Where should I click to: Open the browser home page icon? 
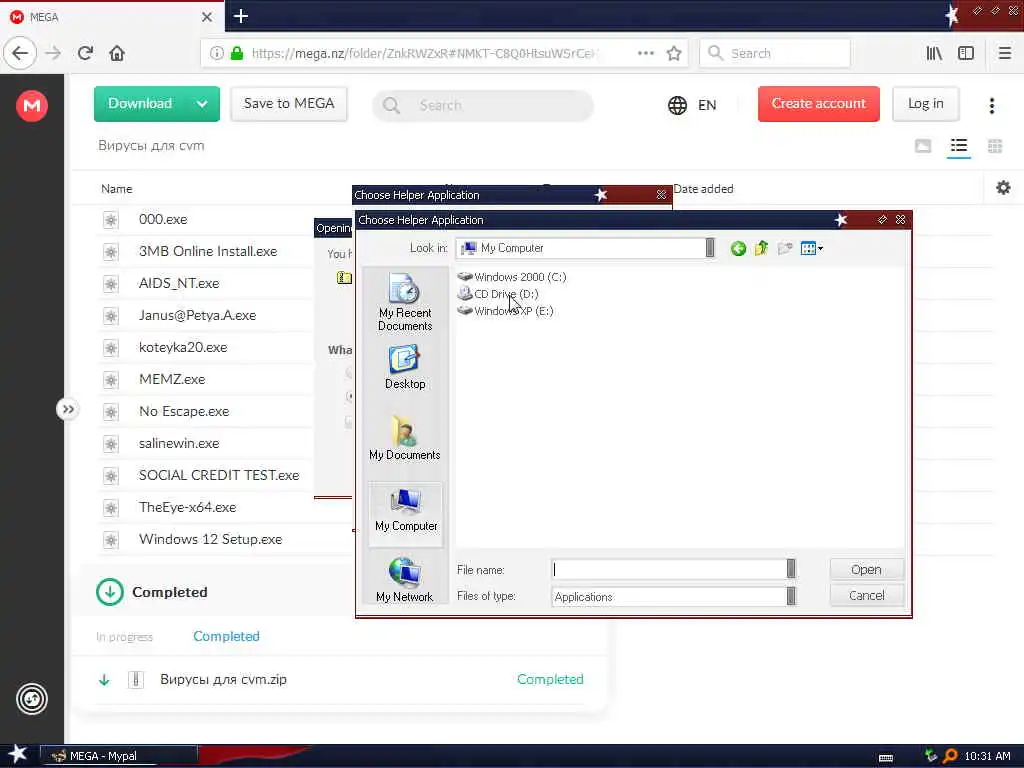117,54
